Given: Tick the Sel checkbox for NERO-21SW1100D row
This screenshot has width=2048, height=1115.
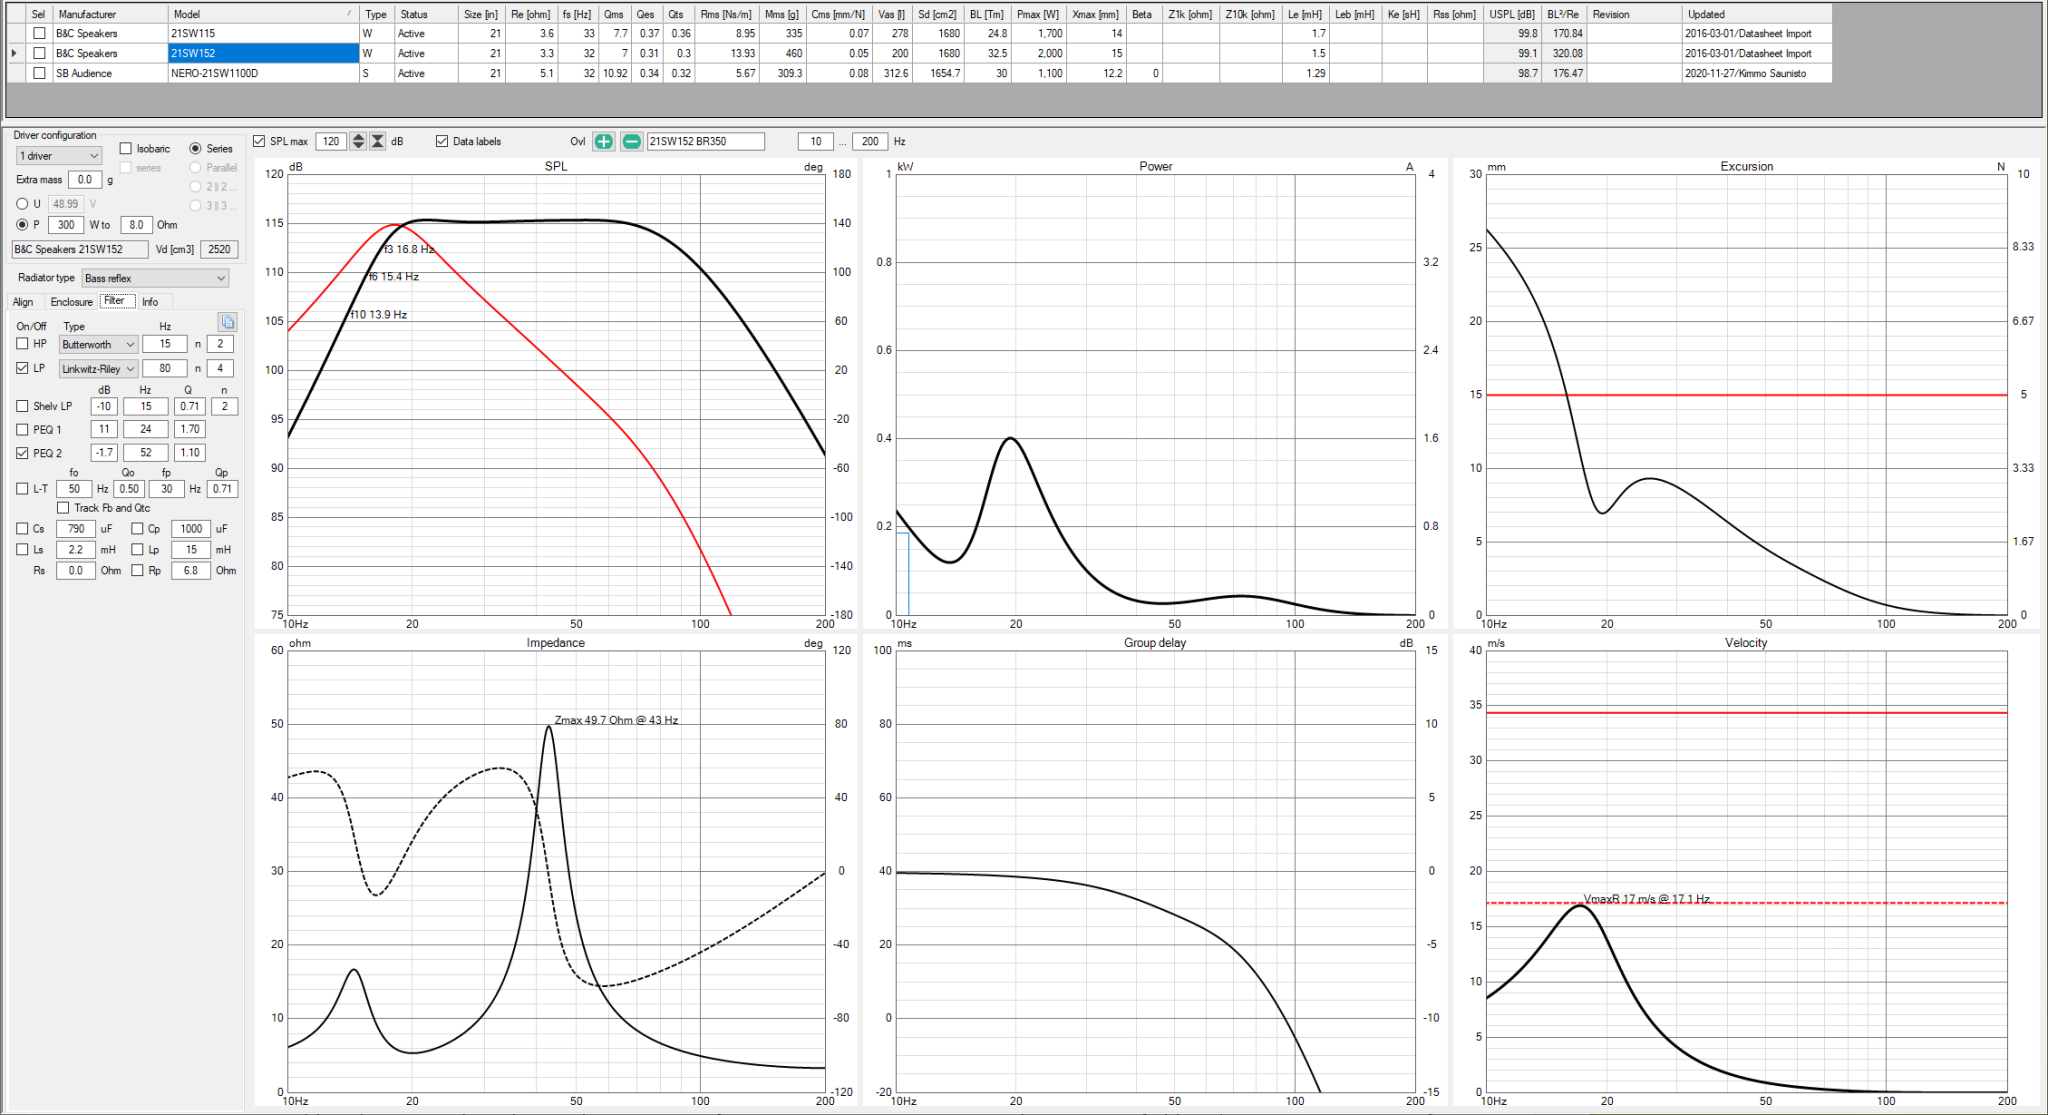Looking at the screenshot, I should (x=39, y=73).
